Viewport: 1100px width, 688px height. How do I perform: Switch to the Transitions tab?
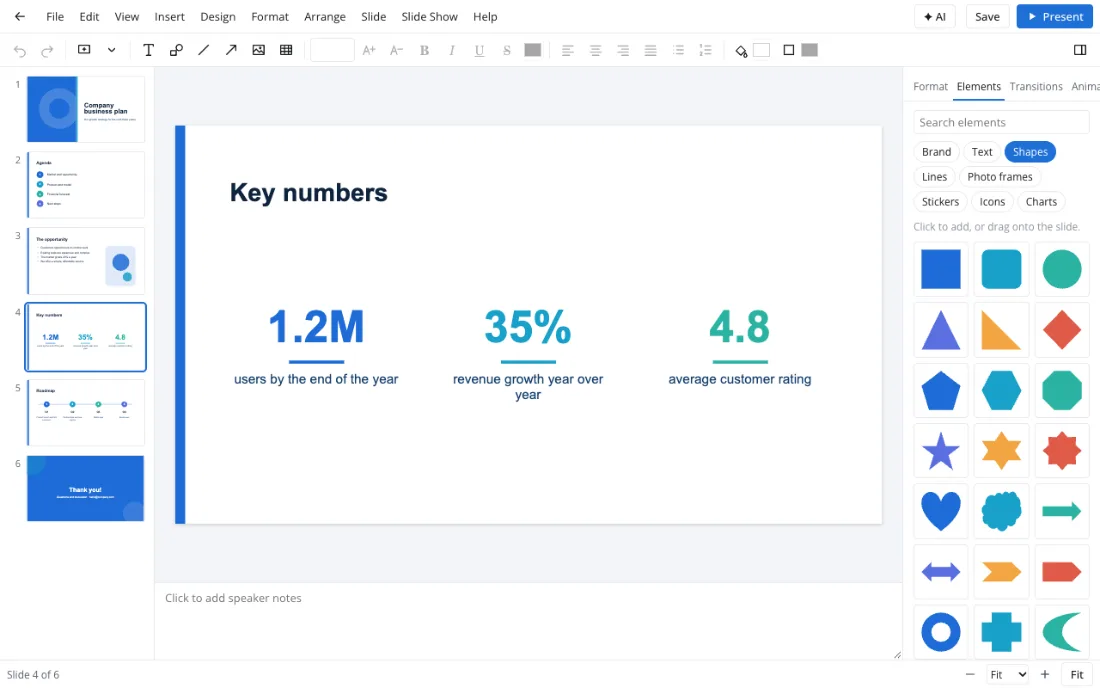pos(1035,86)
